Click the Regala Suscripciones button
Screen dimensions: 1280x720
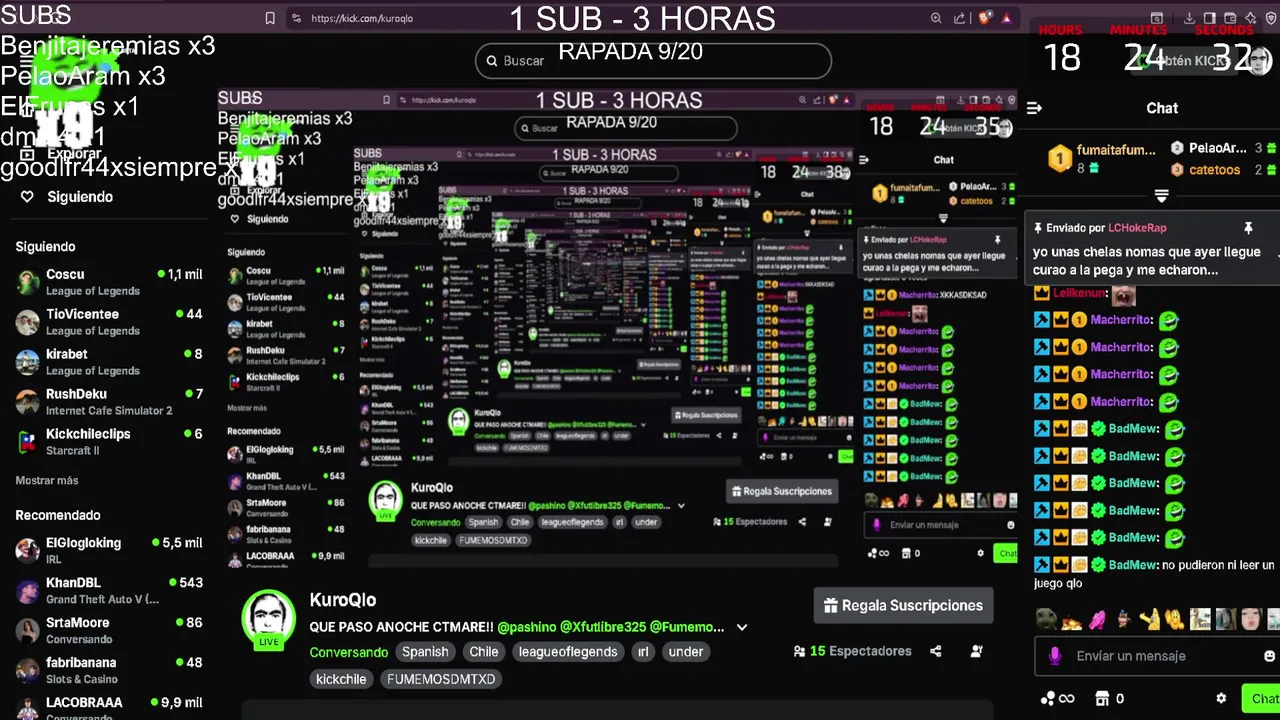pos(903,605)
